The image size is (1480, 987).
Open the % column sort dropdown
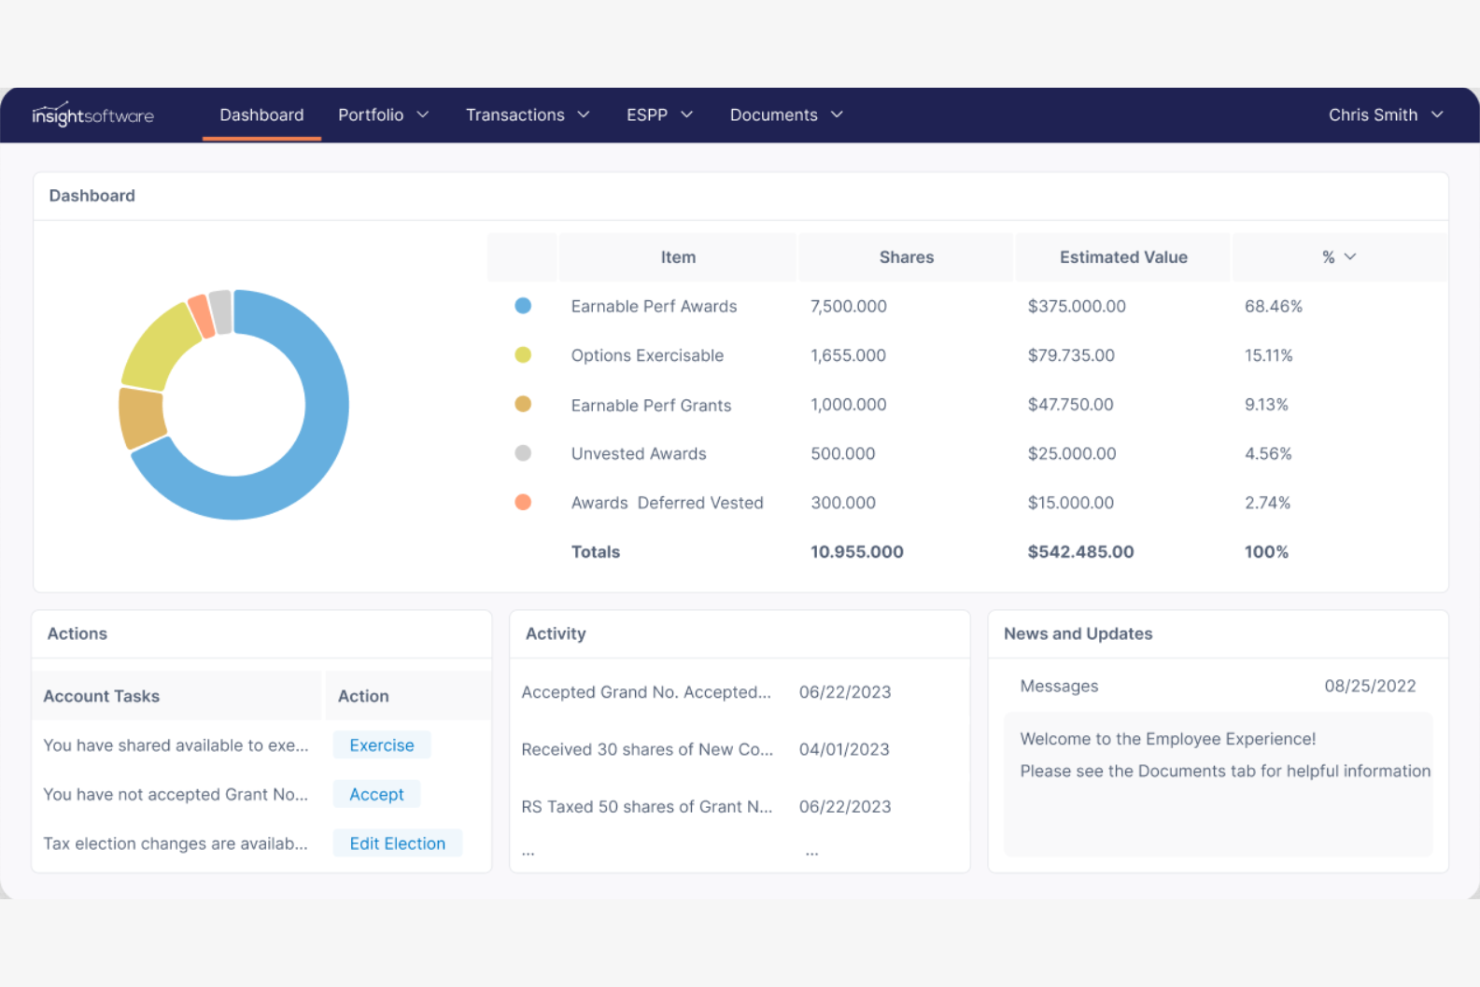(x=1340, y=257)
